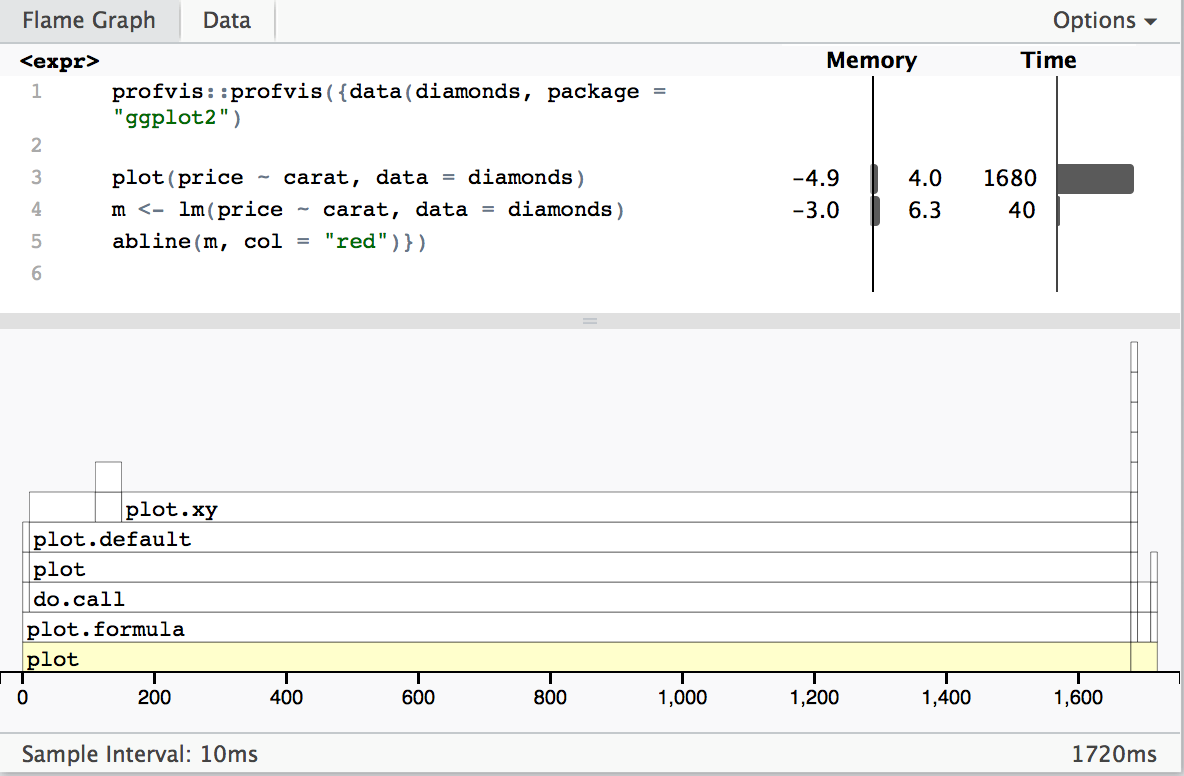
Task: Click the 1680 time value
Action: (1010, 178)
